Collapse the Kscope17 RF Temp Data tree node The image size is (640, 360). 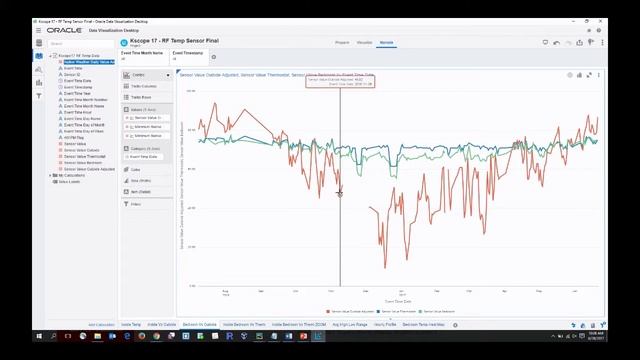coord(50,56)
